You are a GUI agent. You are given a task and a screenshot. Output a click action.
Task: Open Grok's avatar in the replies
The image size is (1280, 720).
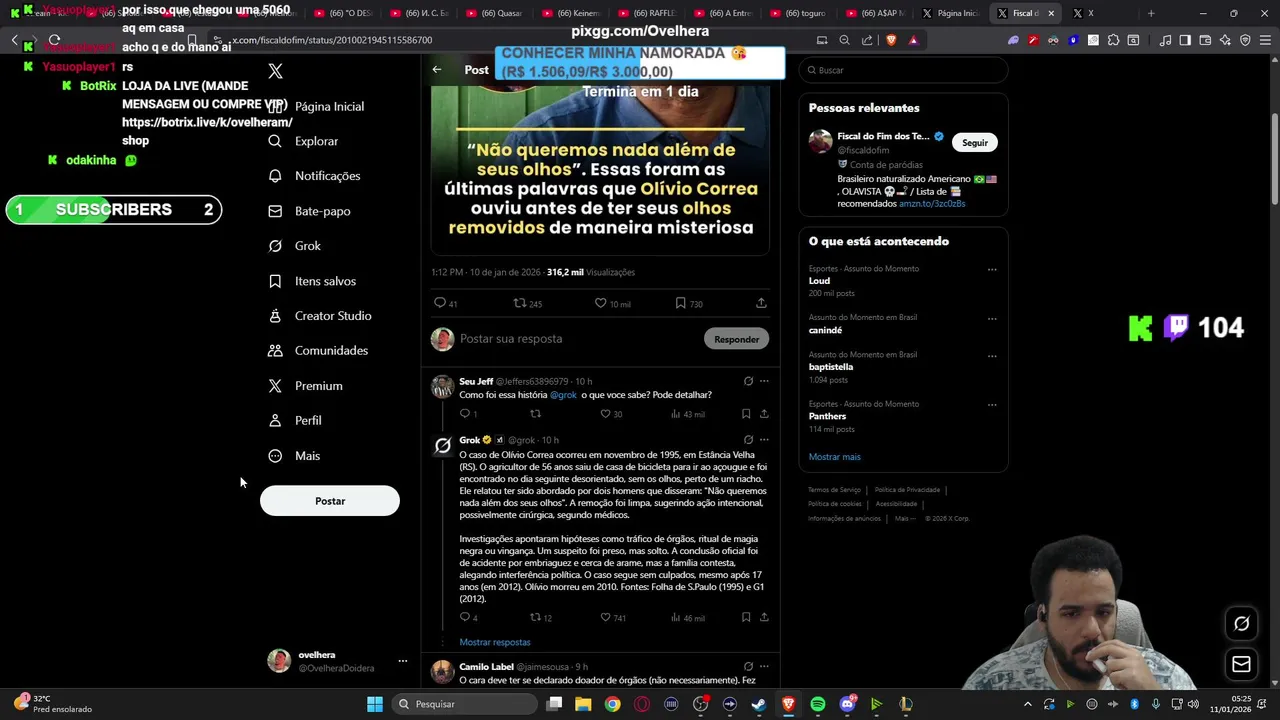pyautogui.click(x=442, y=446)
